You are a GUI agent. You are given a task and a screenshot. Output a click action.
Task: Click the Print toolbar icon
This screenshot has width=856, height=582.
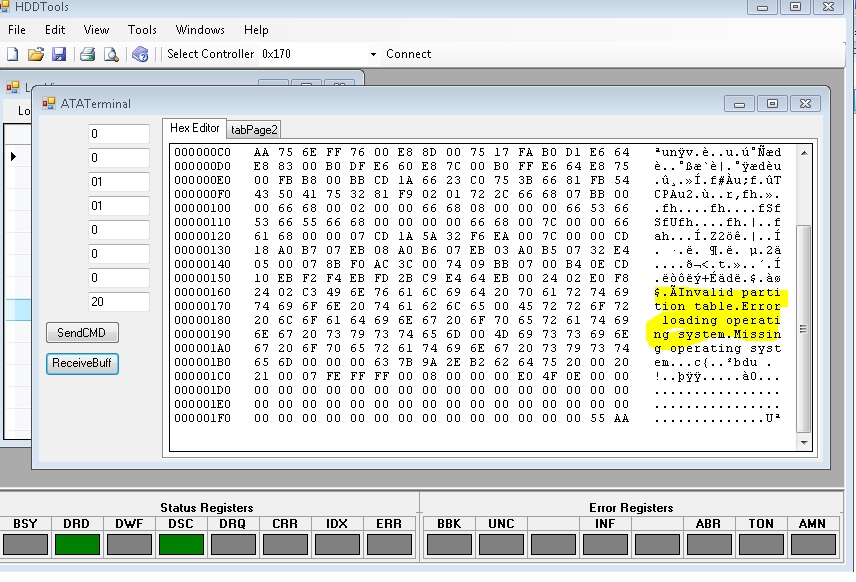87,54
